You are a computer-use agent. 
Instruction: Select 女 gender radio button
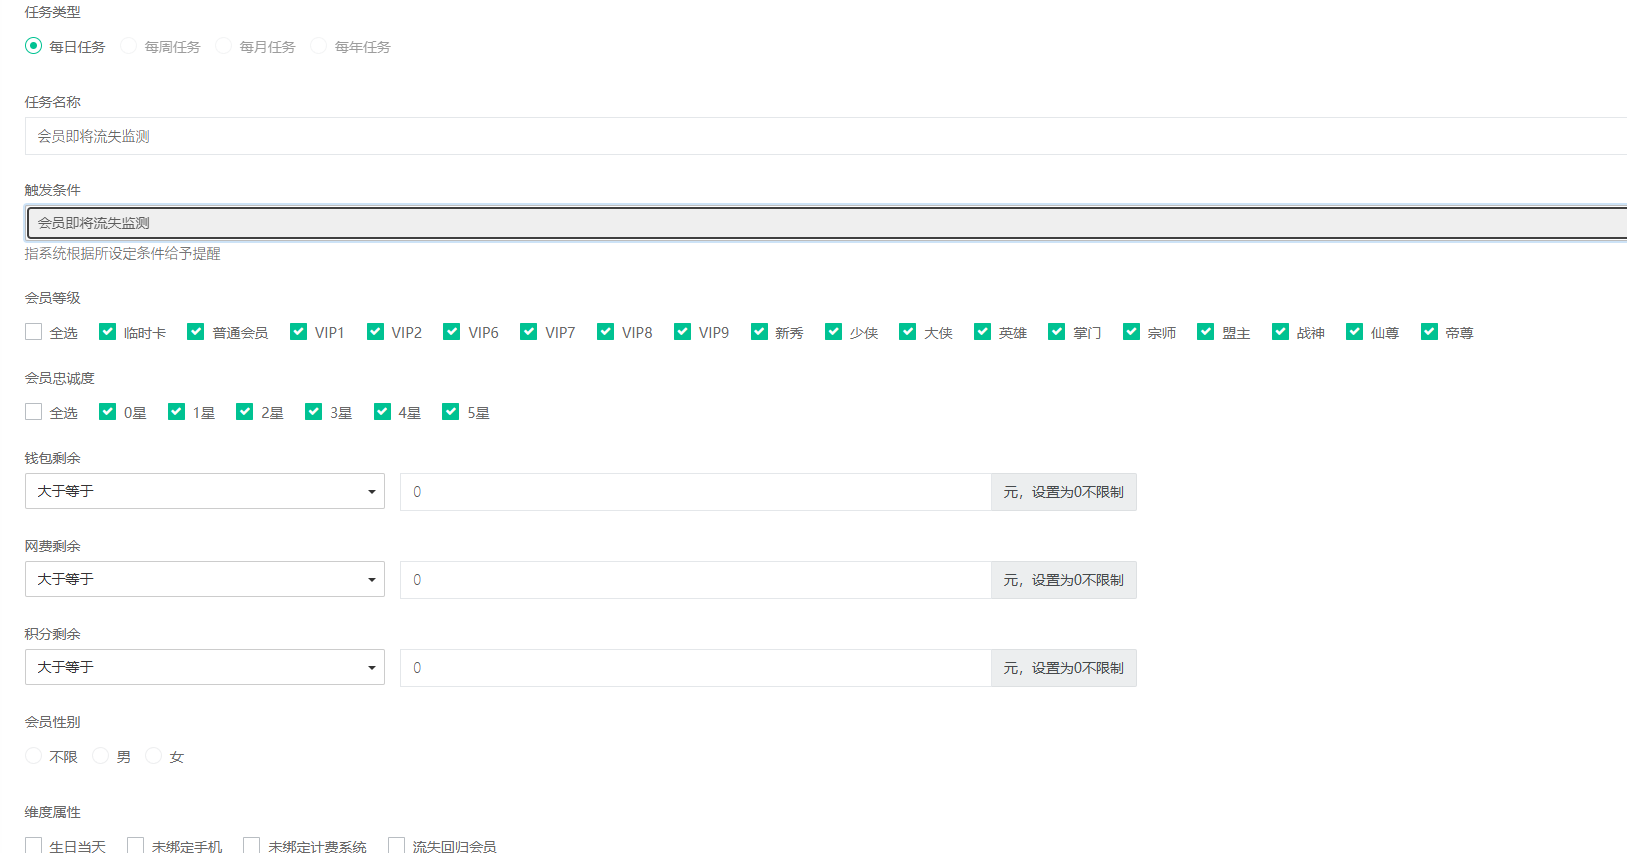(153, 756)
